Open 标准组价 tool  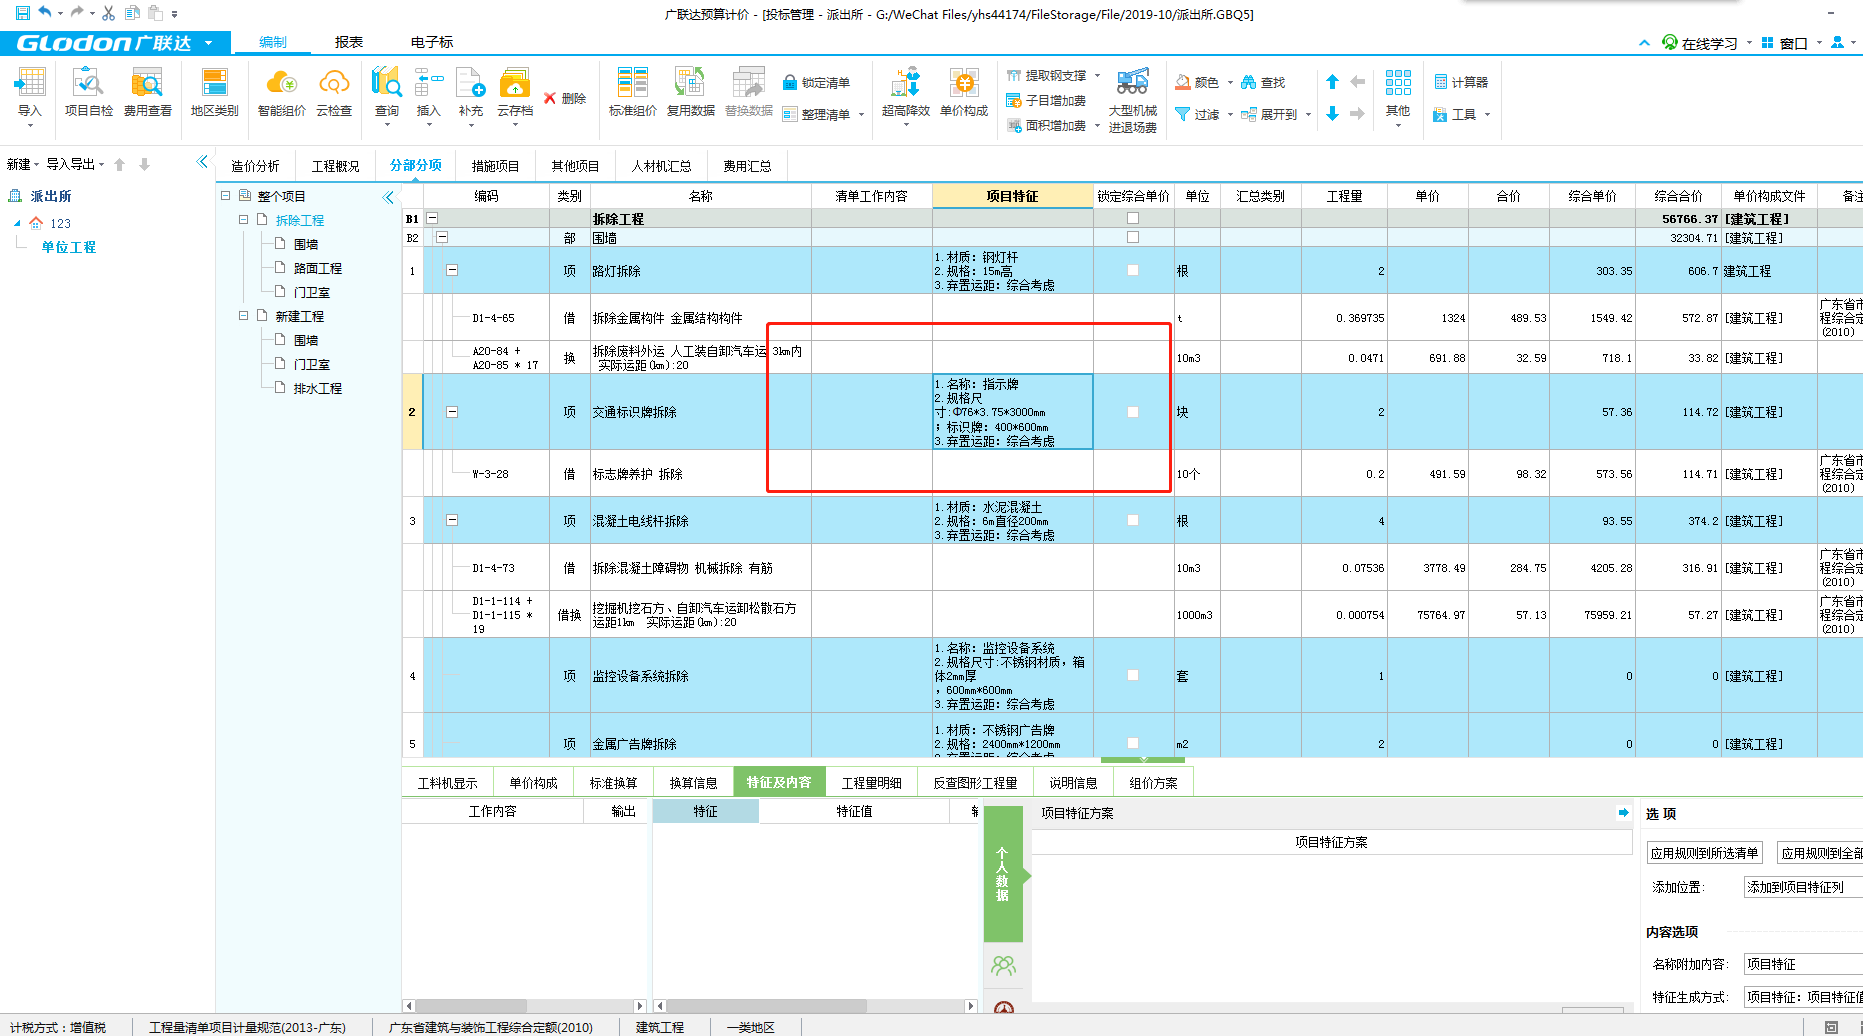point(632,92)
